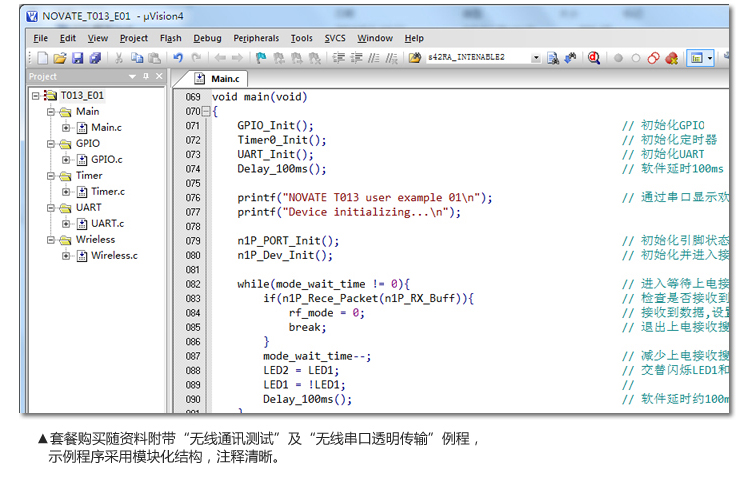
Task: Disable all breakpoints
Action: (x=653, y=58)
